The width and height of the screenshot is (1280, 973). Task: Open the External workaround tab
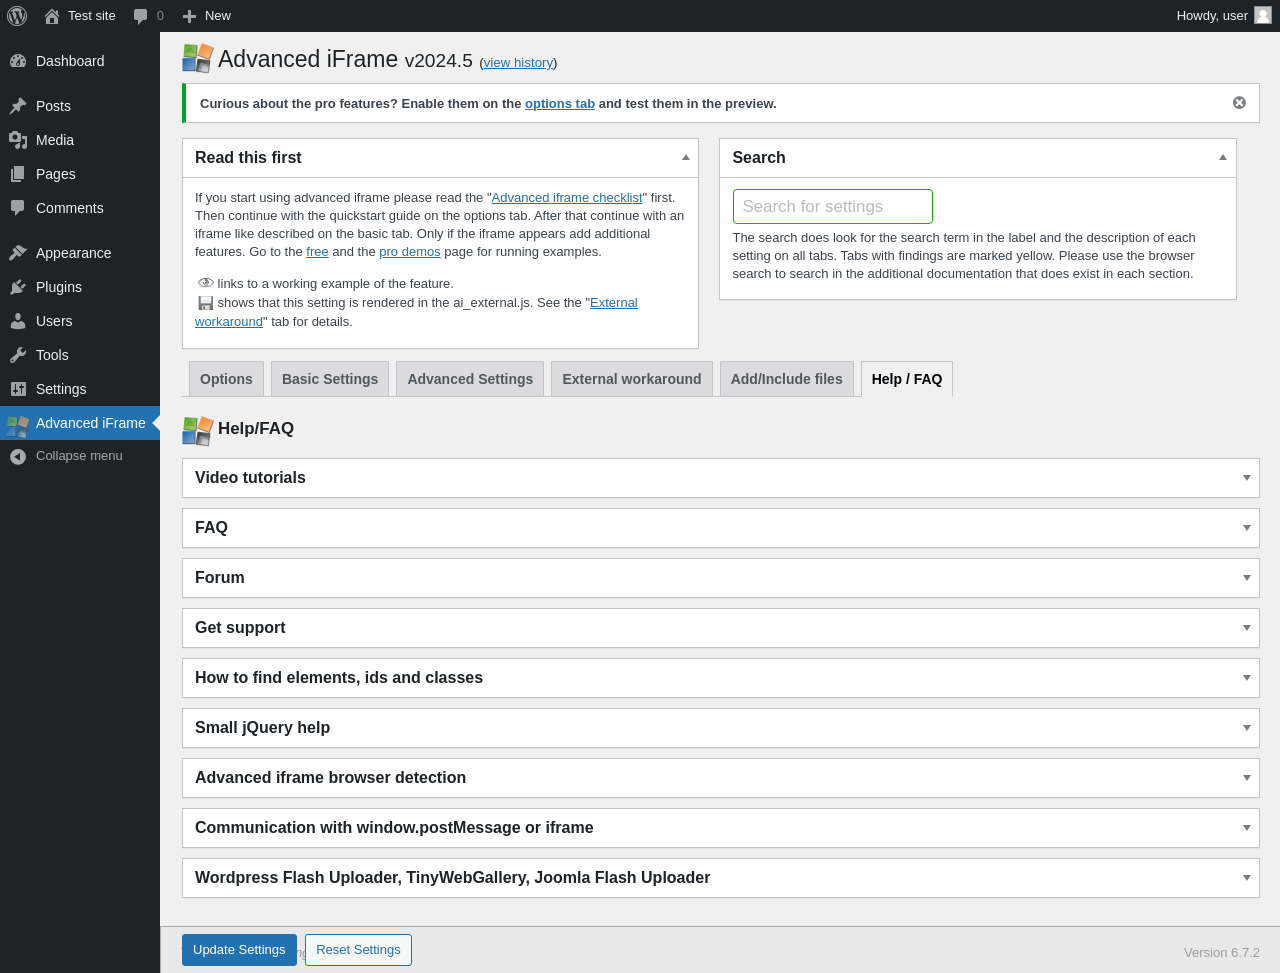point(632,379)
